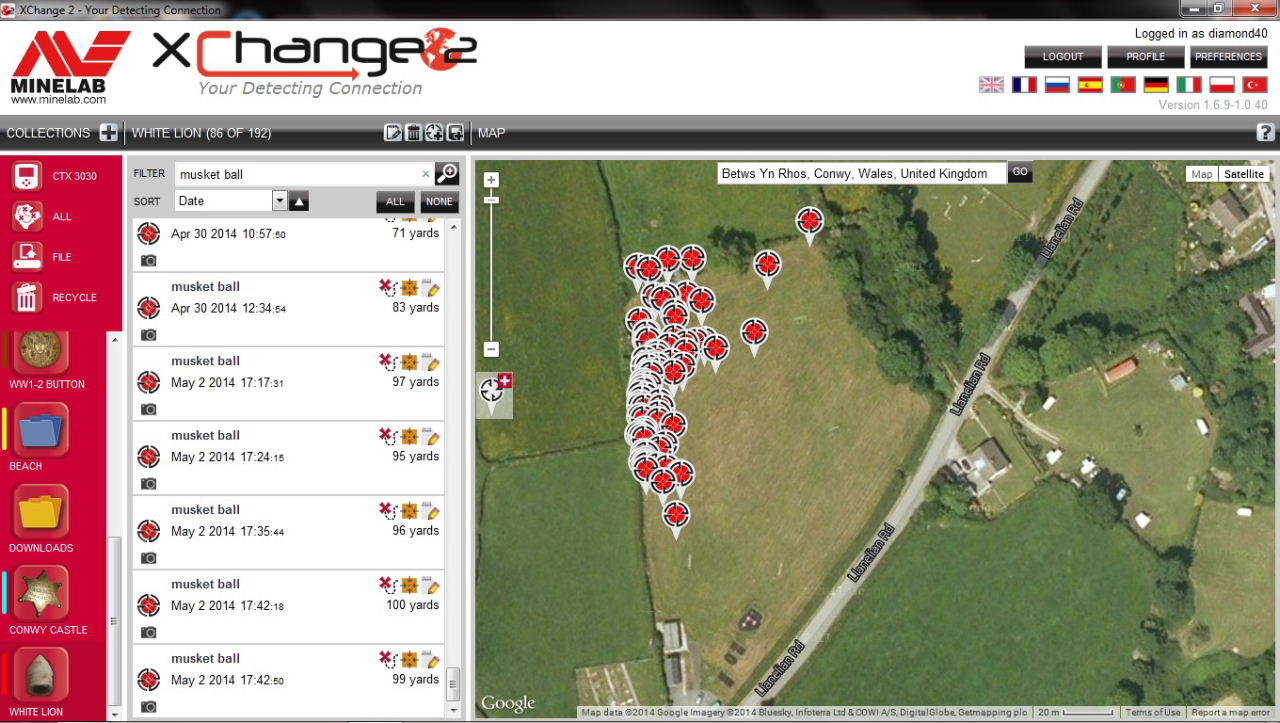This screenshot has width=1280, height=723.
Task: Click the Minelab logo
Action: (70, 67)
